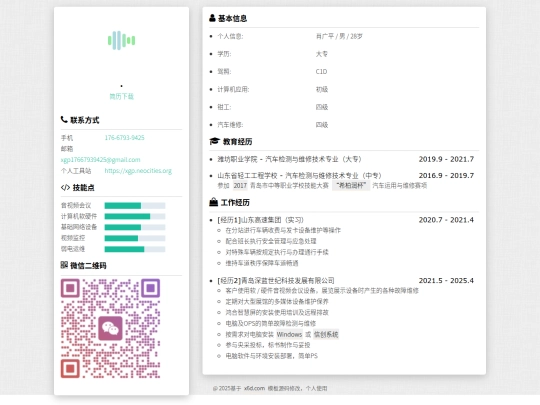Click the 个人信息 row label
Viewport: 540px width, 405px height.
coord(230,36)
